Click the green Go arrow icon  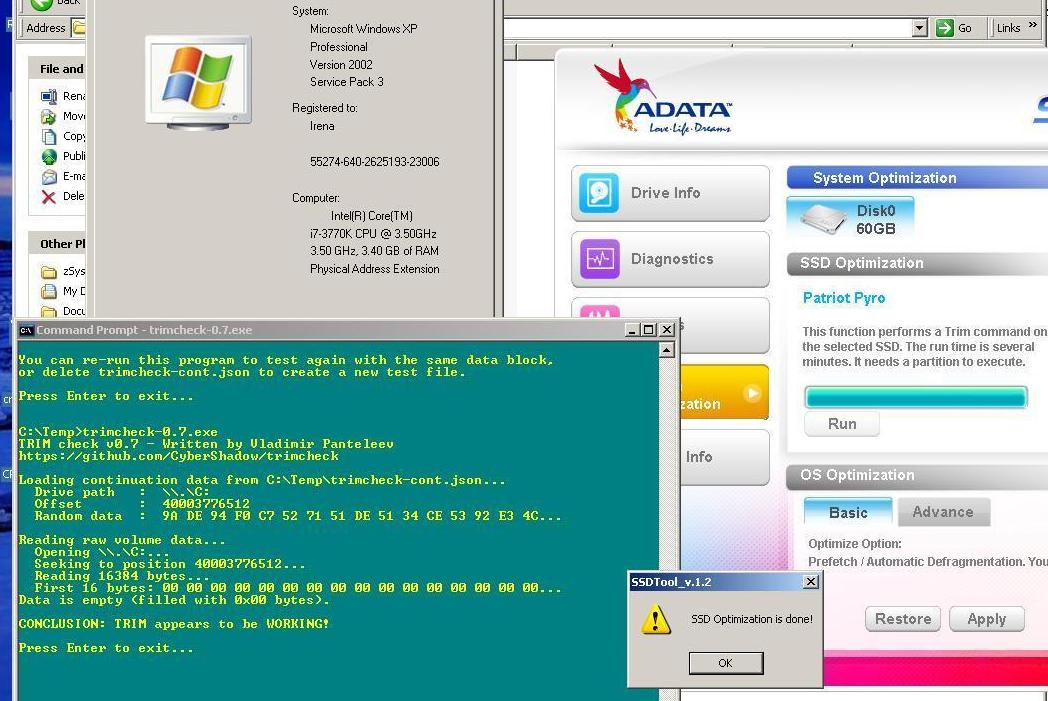click(944, 28)
